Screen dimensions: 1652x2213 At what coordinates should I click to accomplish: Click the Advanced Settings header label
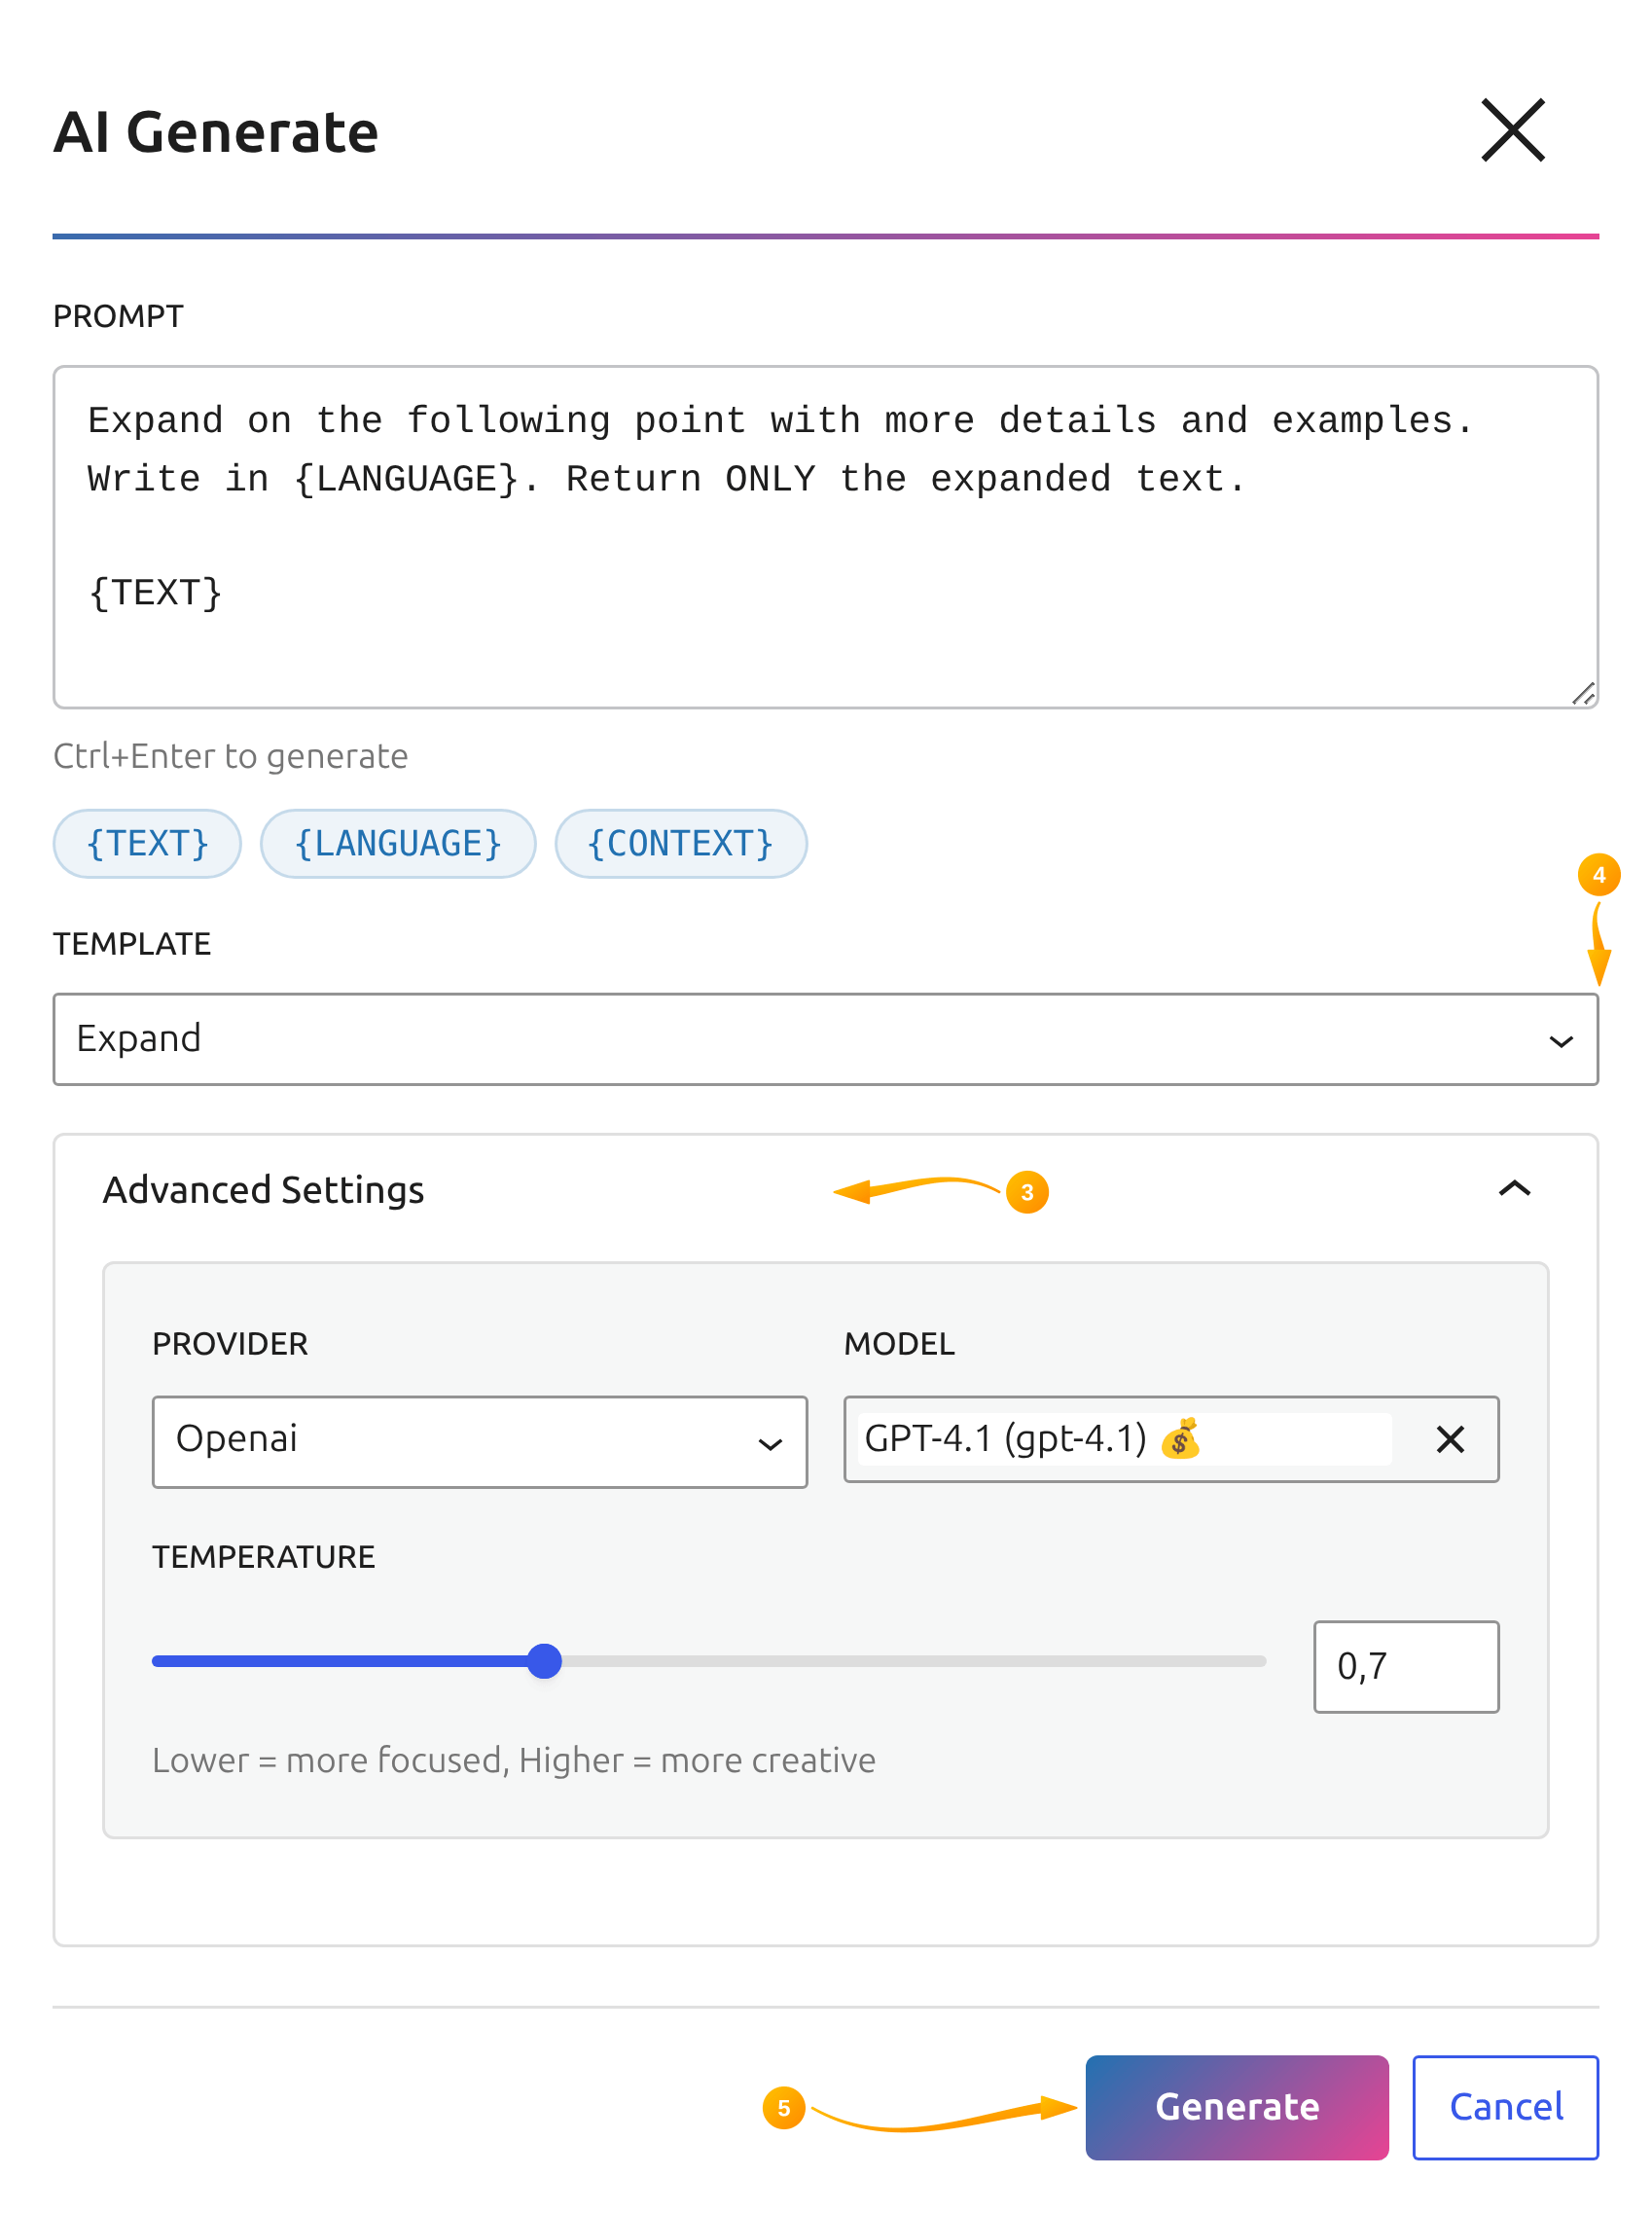(x=263, y=1189)
